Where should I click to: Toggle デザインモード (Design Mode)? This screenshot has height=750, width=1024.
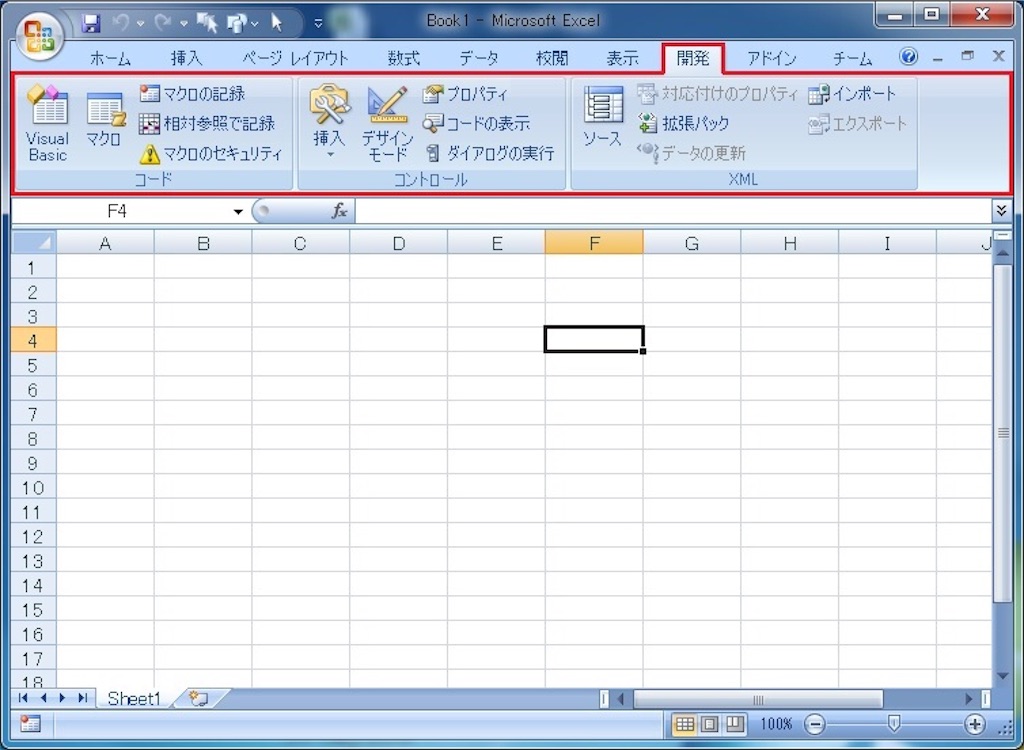pos(387,124)
